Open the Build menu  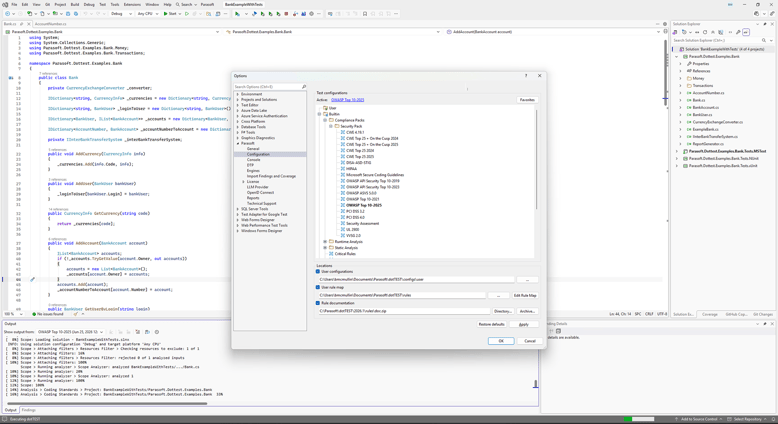75,4
